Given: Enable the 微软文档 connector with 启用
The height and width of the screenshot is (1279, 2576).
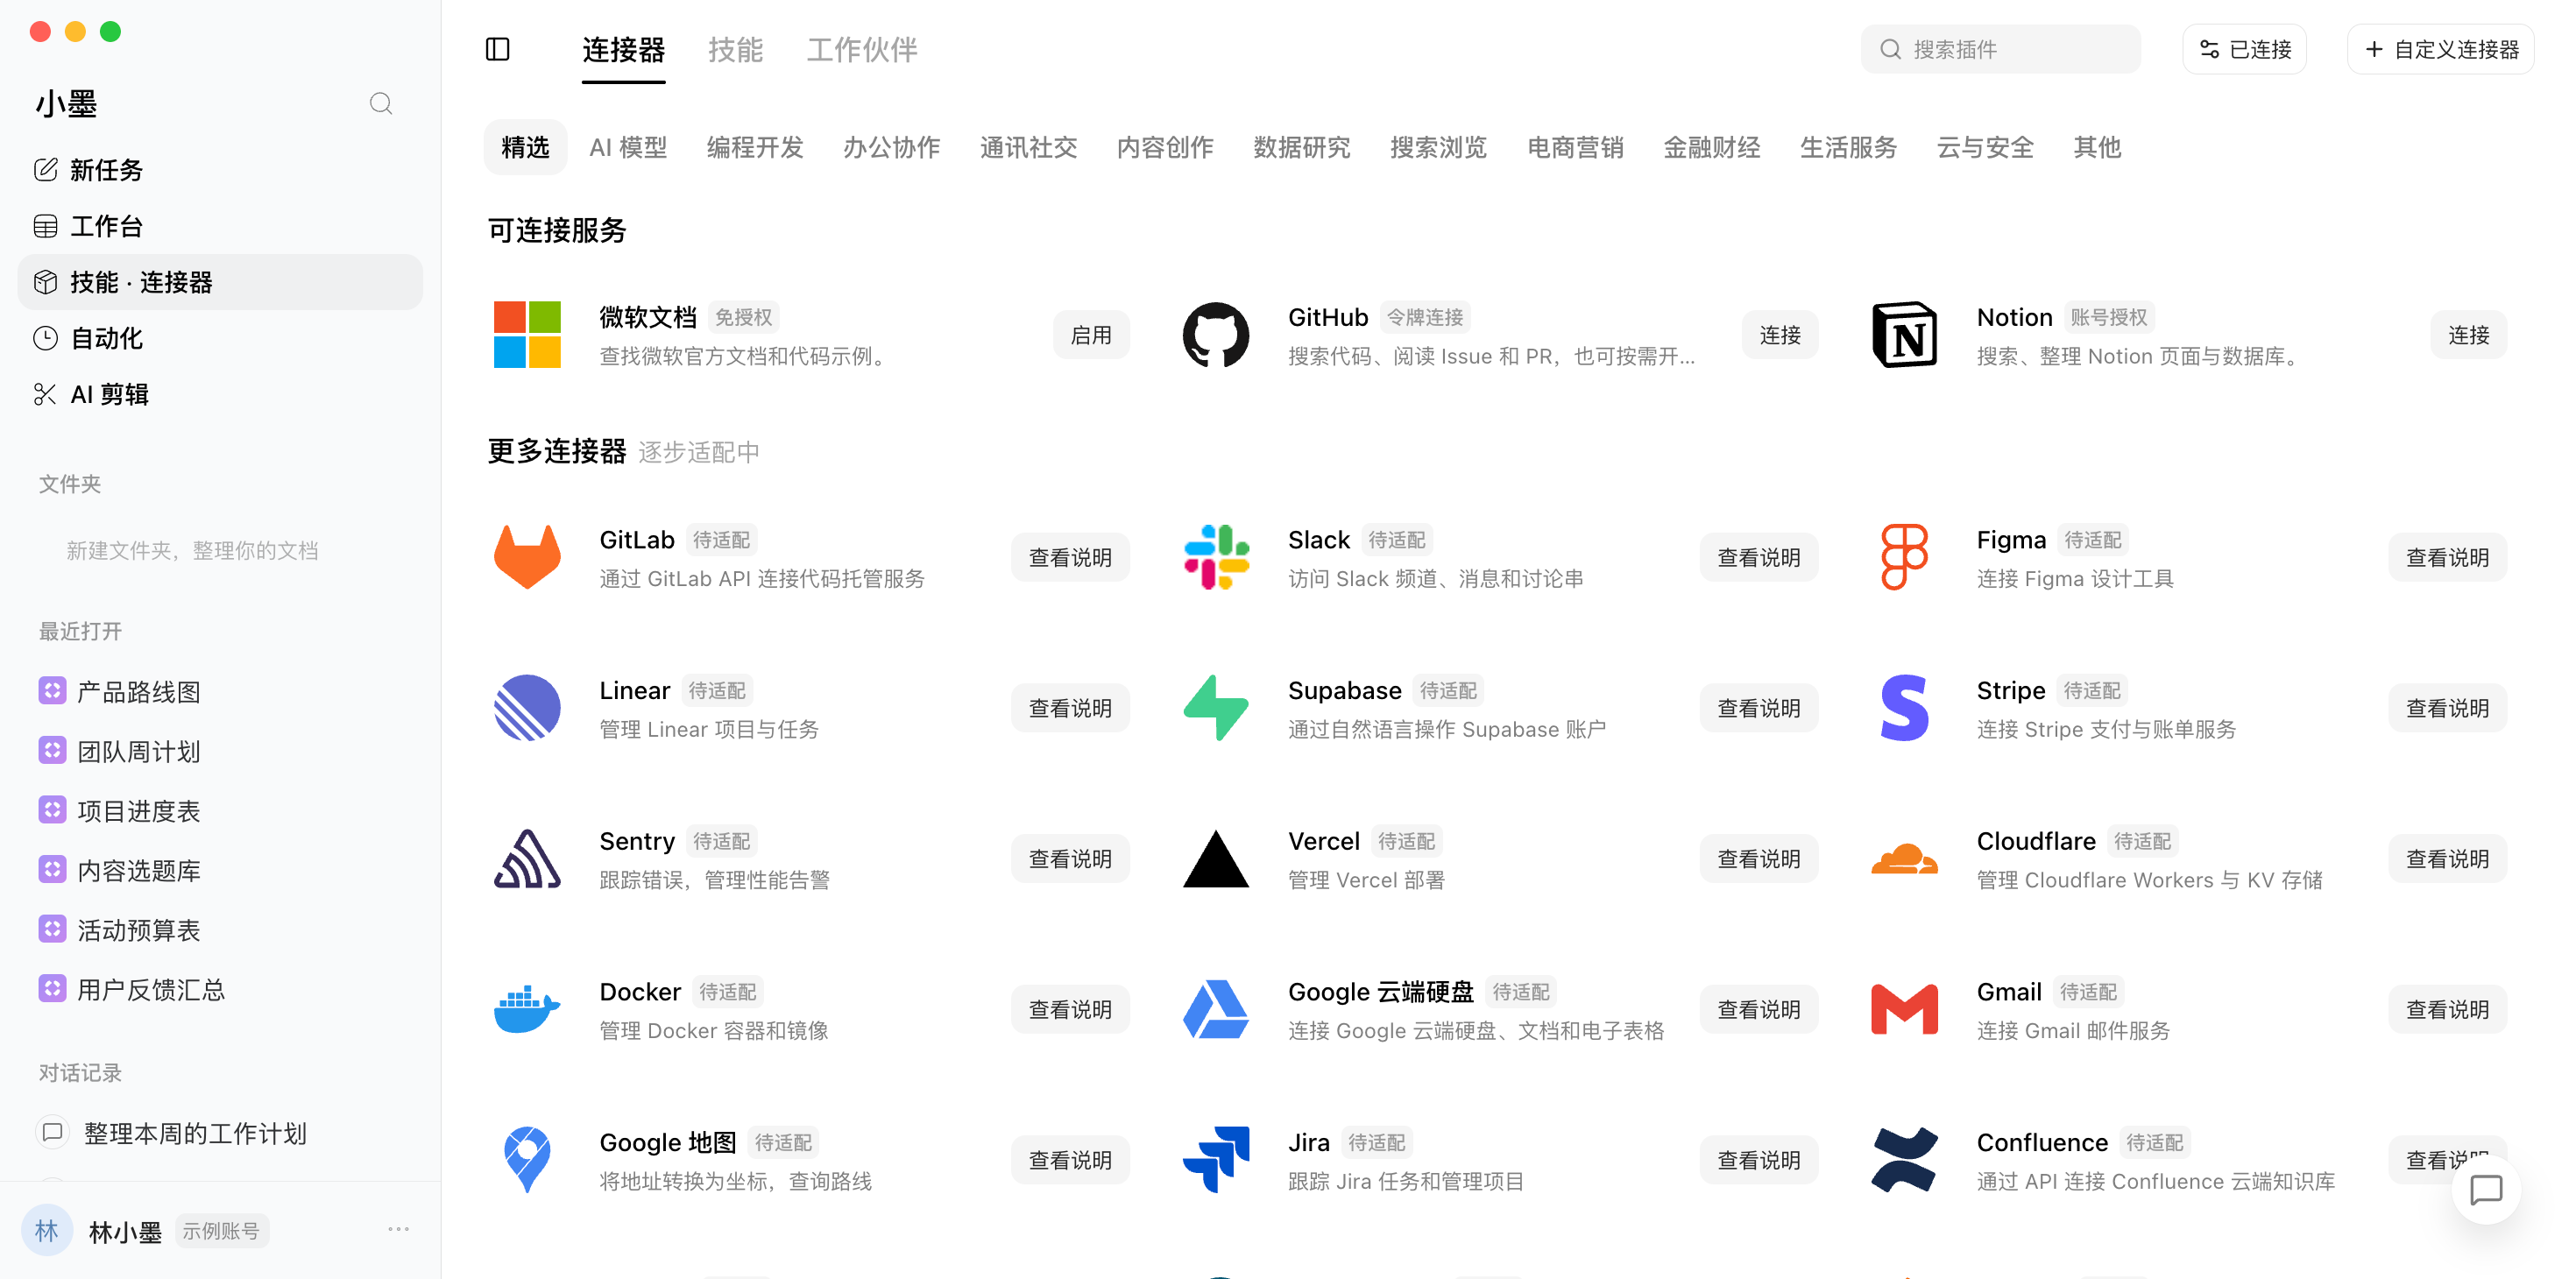Looking at the screenshot, I should pyautogui.click(x=1091, y=335).
